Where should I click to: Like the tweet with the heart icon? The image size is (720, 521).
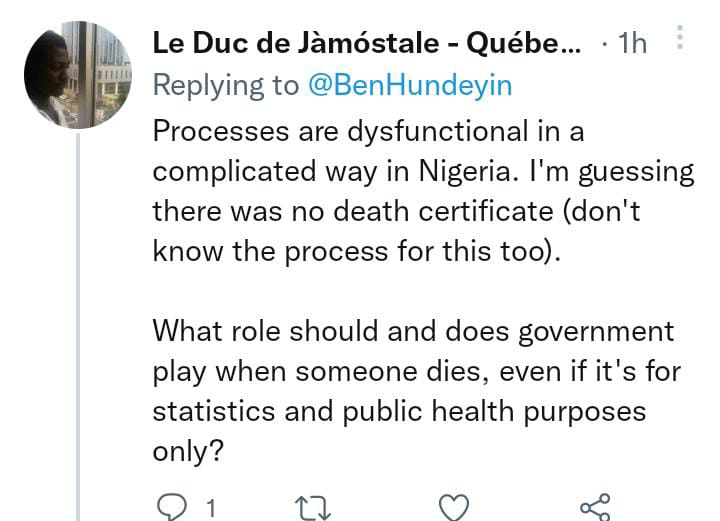tap(455, 504)
